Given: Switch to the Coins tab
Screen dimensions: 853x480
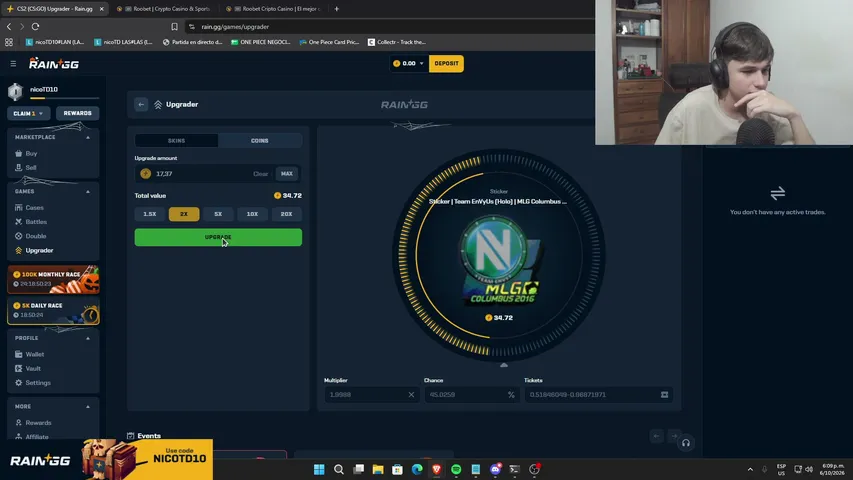Looking at the screenshot, I should point(259,140).
